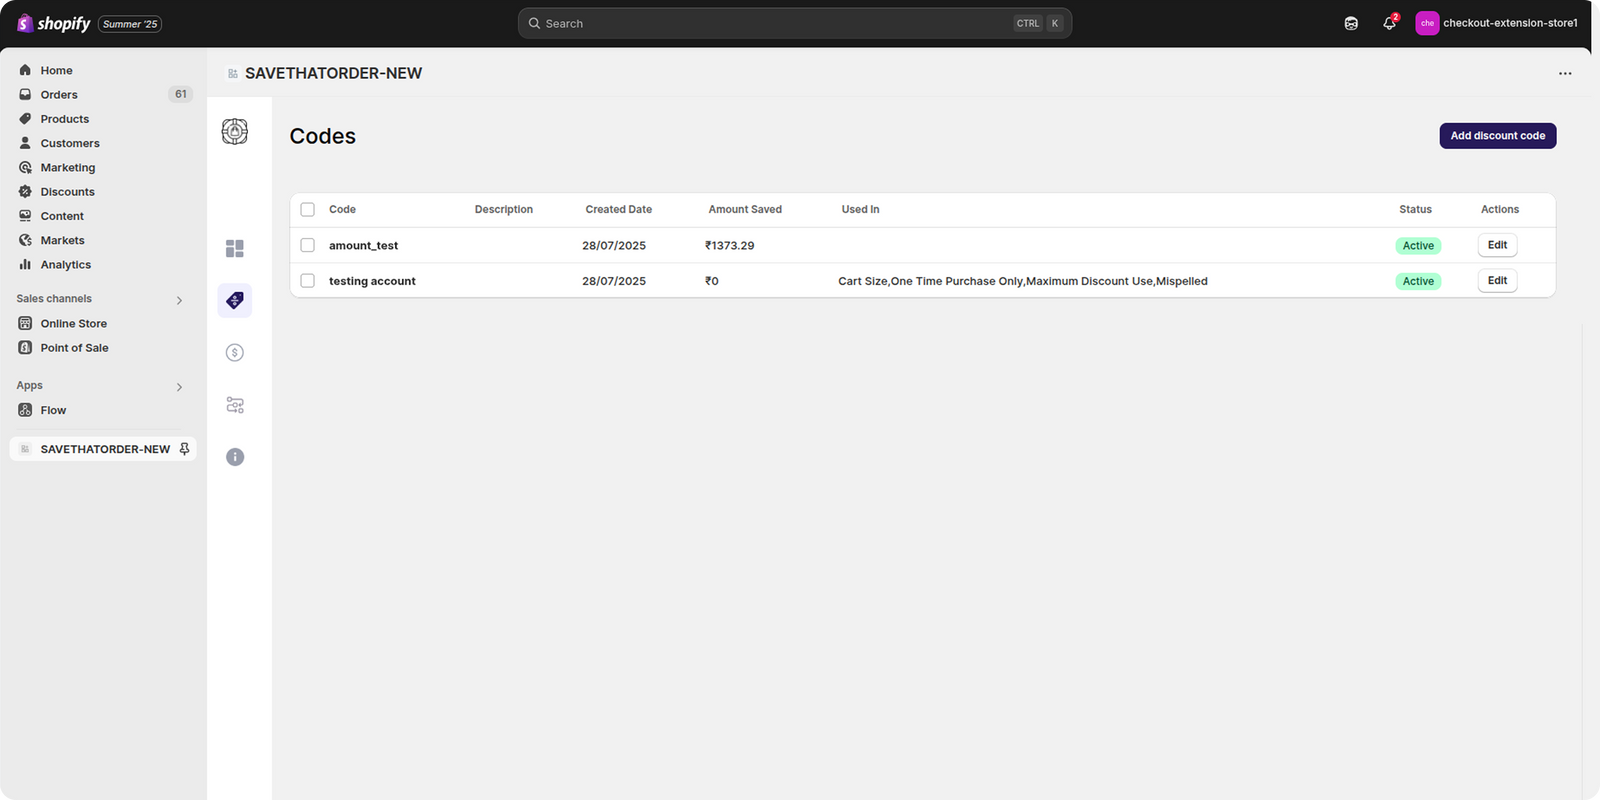
Task: Edit the amount_test discount code
Action: point(1497,245)
